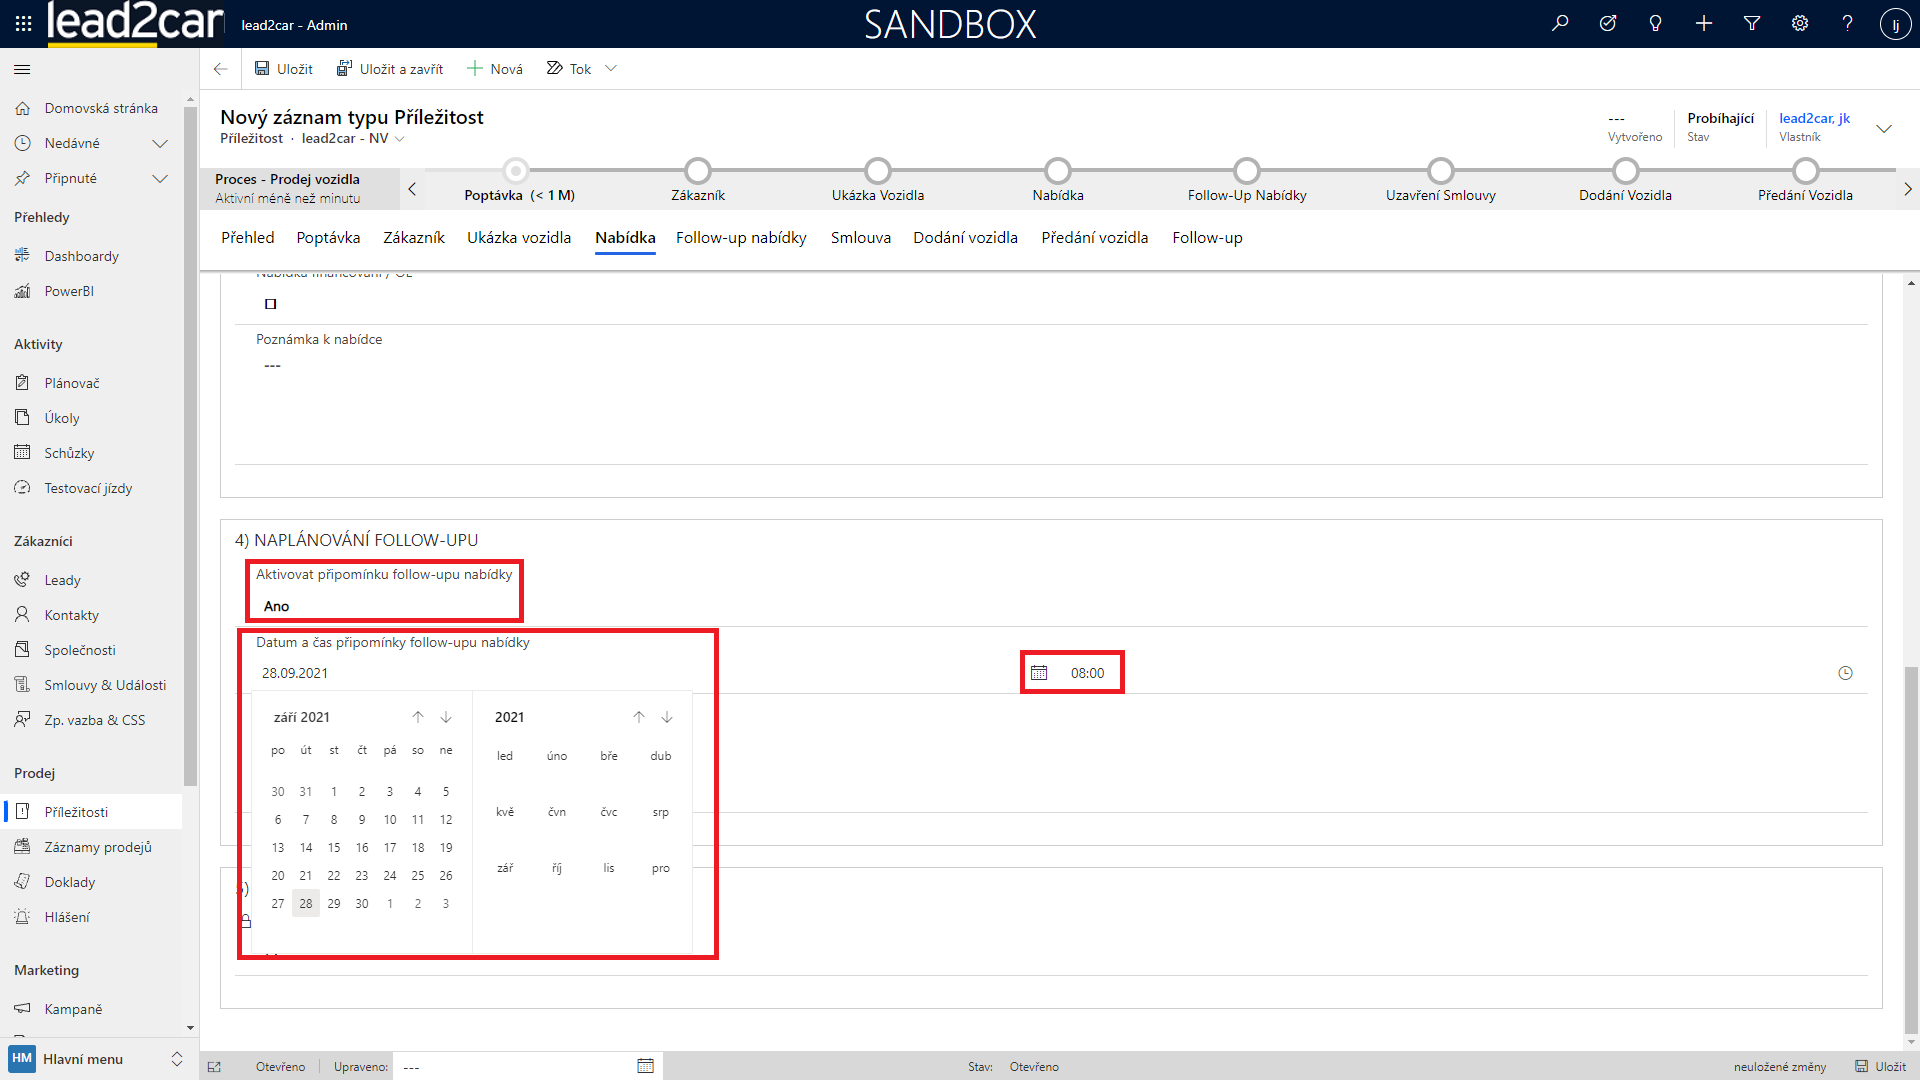Open the settings gear icon

(x=1800, y=23)
